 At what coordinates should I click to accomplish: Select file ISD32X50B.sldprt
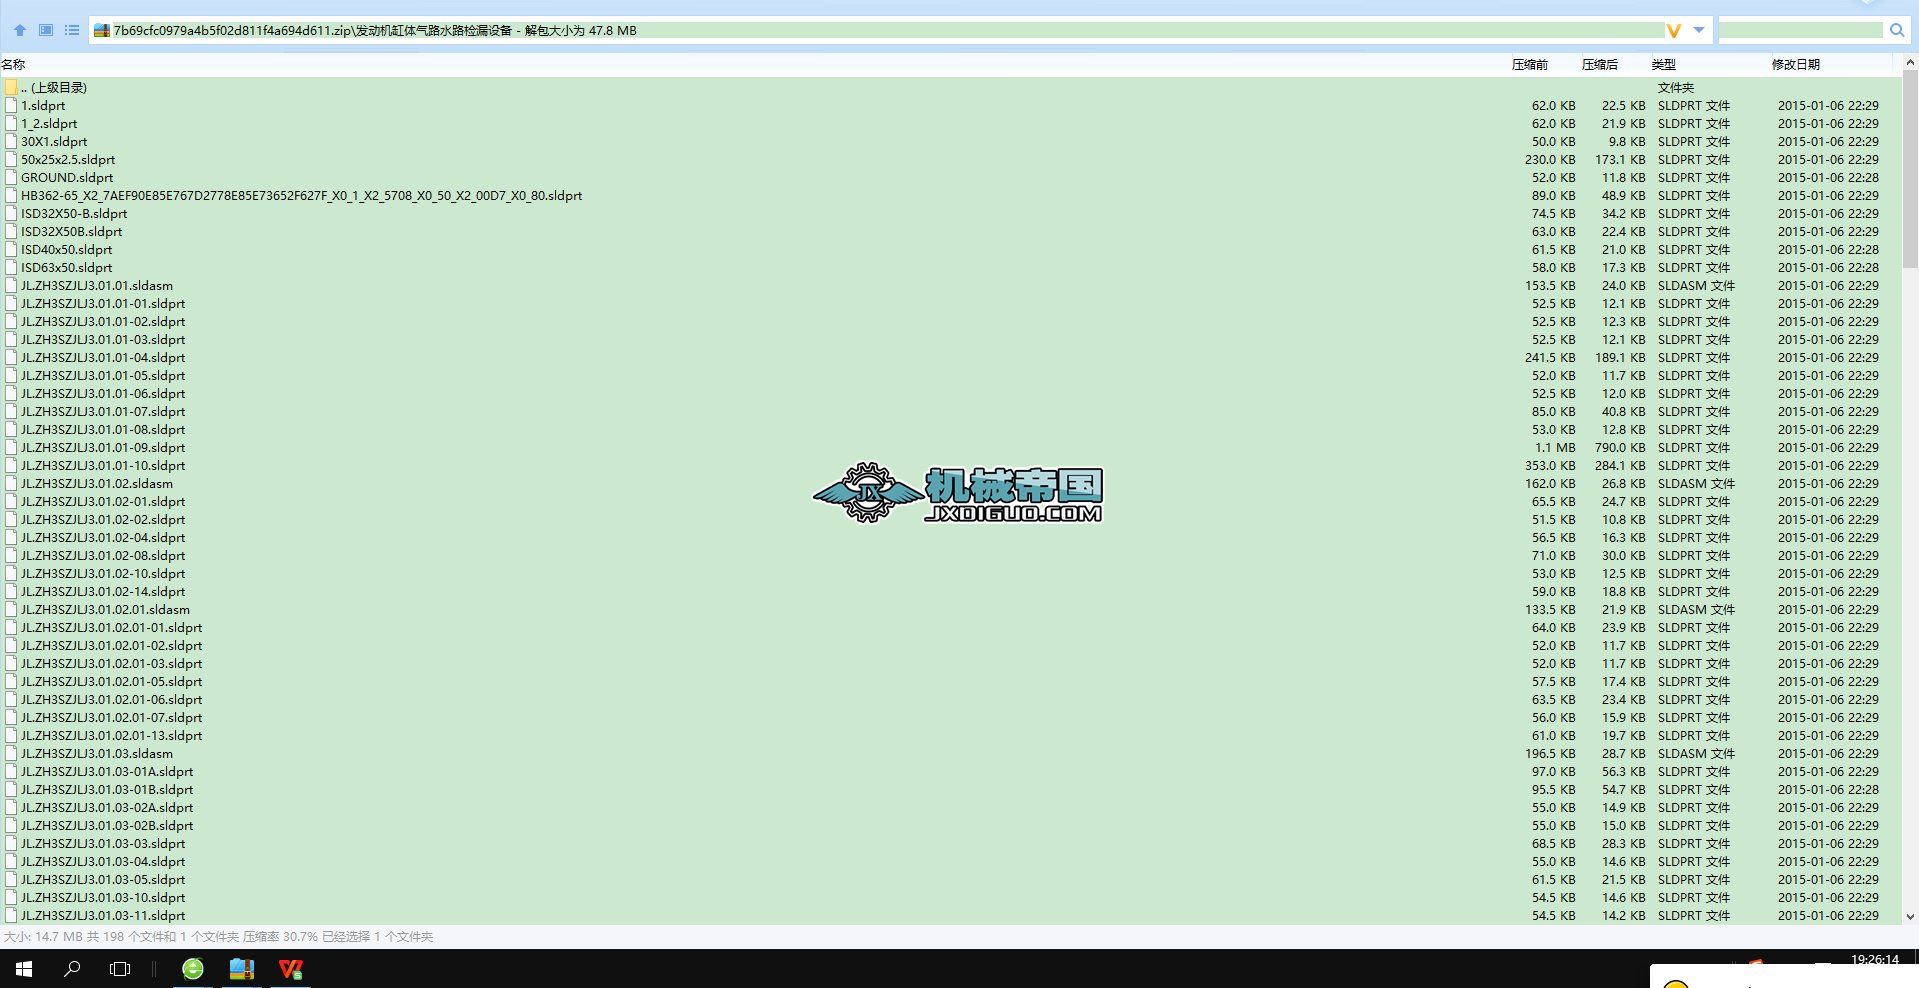(x=71, y=232)
